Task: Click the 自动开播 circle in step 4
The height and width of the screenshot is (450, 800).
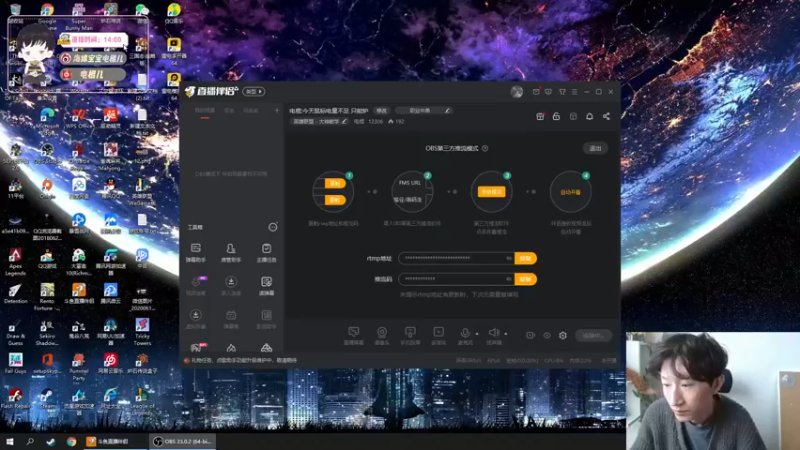Action: click(570, 192)
